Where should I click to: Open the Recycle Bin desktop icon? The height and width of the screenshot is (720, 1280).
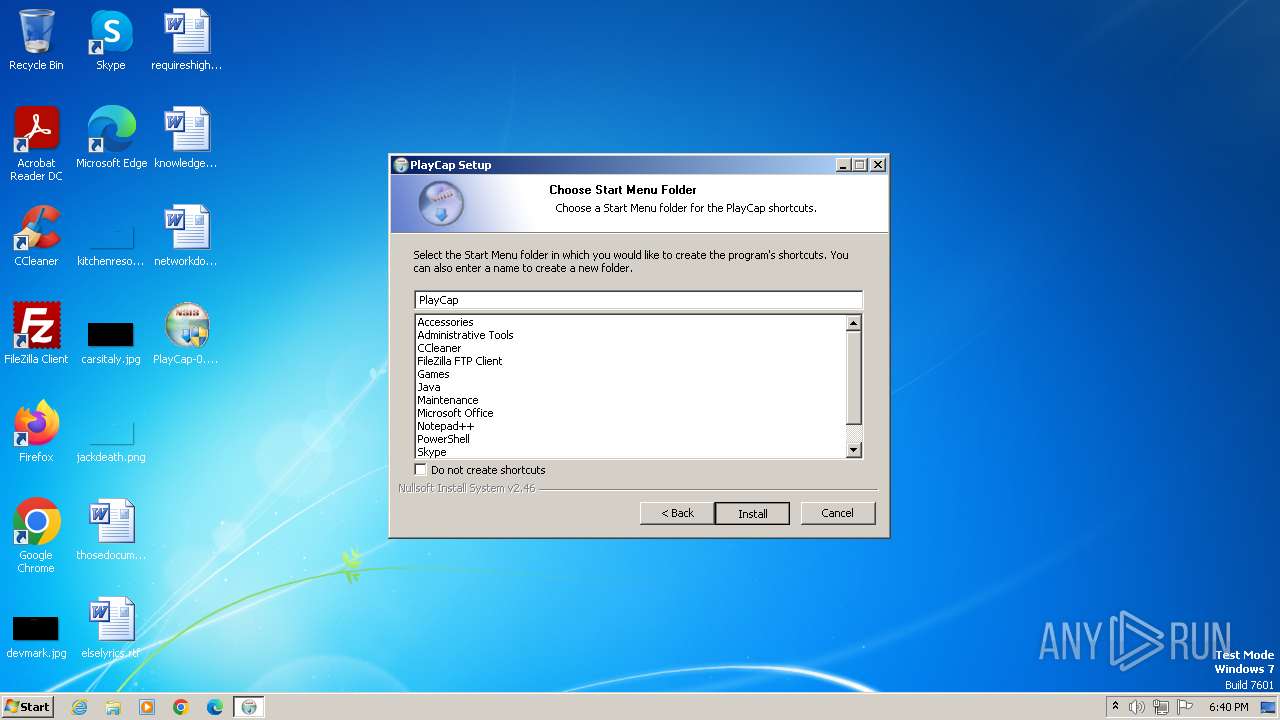36,40
